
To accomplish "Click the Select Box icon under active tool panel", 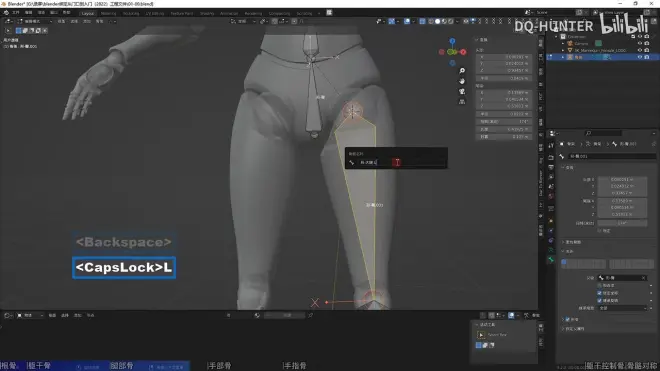I will coord(481,335).
